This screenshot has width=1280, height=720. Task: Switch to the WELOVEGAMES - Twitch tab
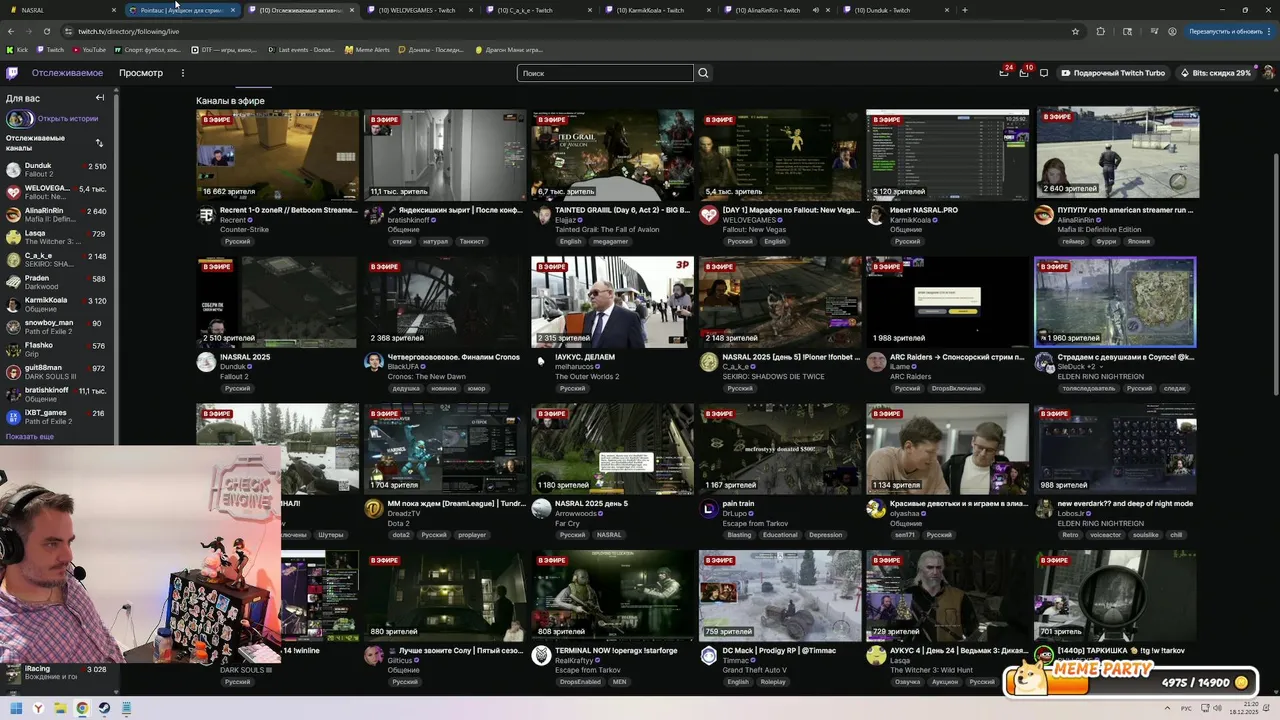[418, 10]
